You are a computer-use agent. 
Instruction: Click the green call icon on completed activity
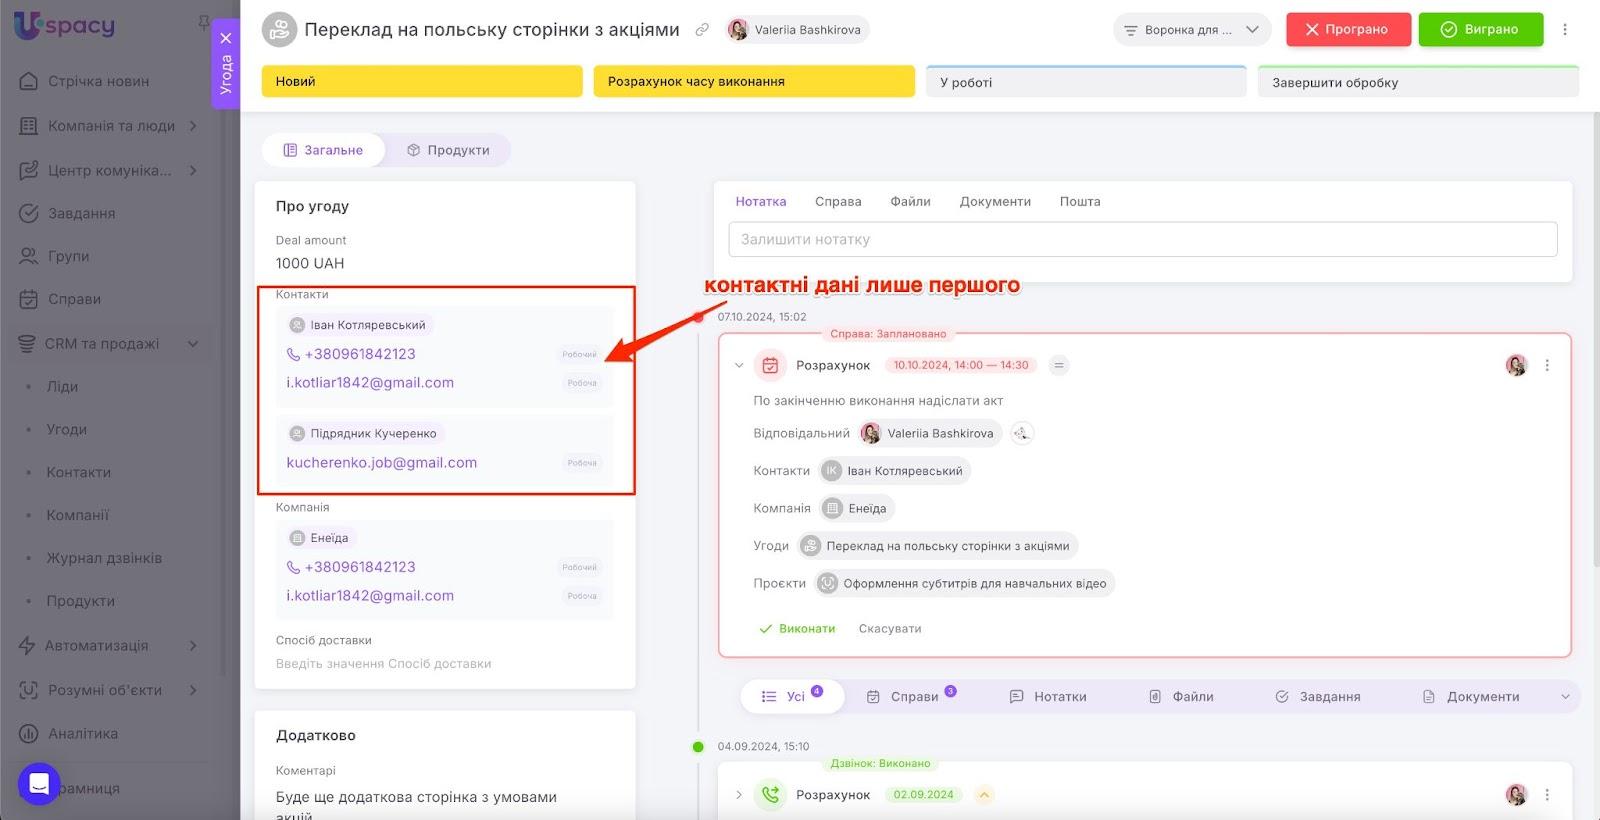770,795
